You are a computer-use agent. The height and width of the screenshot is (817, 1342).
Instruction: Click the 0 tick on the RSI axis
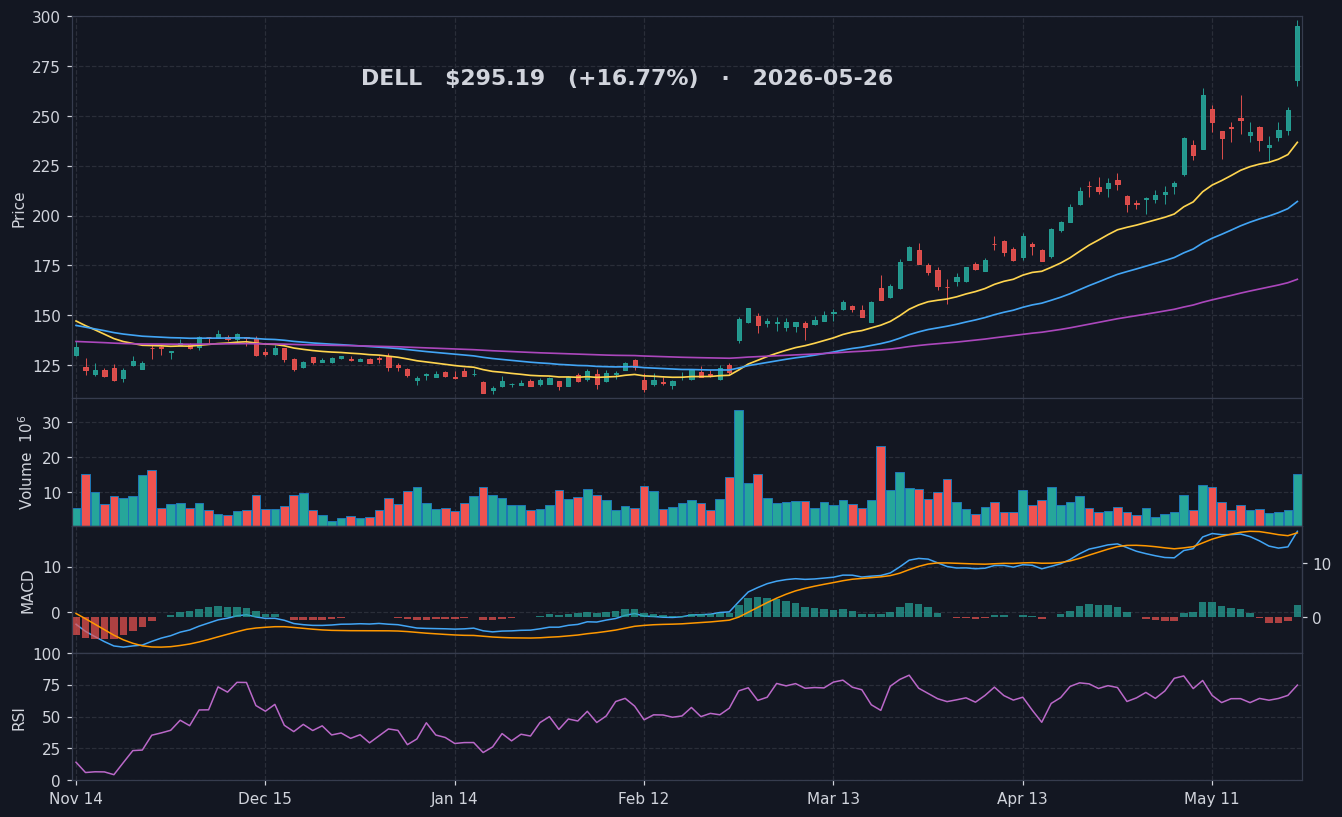click(x=56, y=781)
